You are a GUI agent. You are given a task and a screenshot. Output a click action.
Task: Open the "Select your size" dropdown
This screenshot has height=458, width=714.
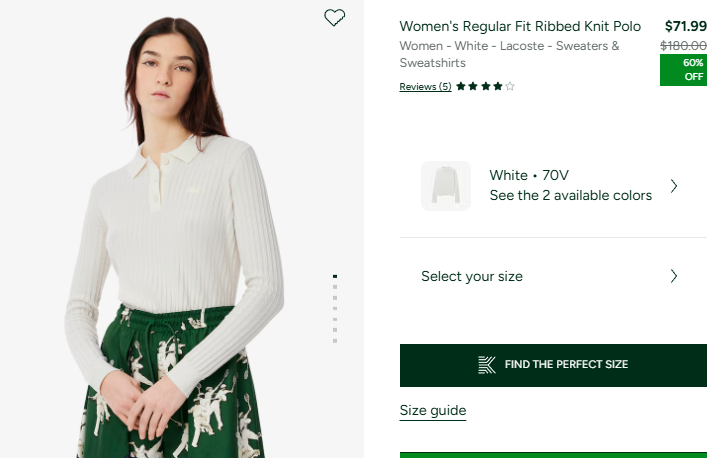[x=472, y=276]
